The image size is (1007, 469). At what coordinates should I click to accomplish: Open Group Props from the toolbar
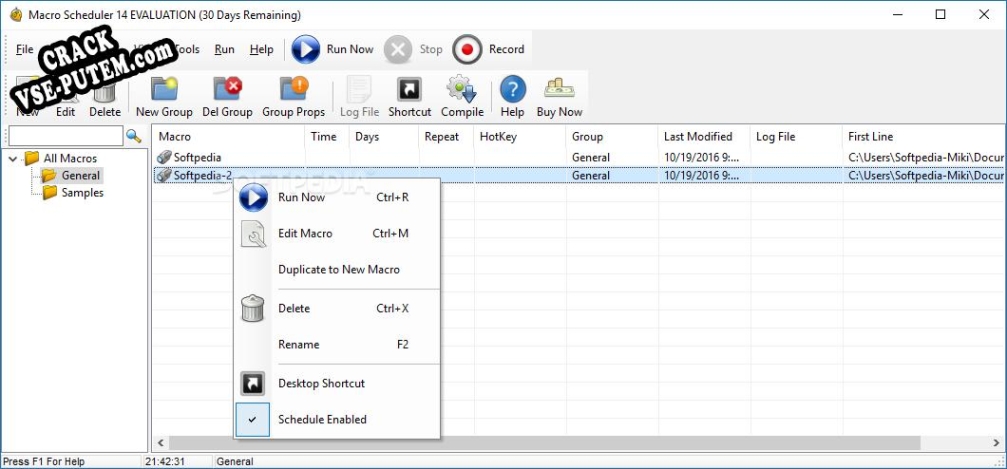[293, 97]
